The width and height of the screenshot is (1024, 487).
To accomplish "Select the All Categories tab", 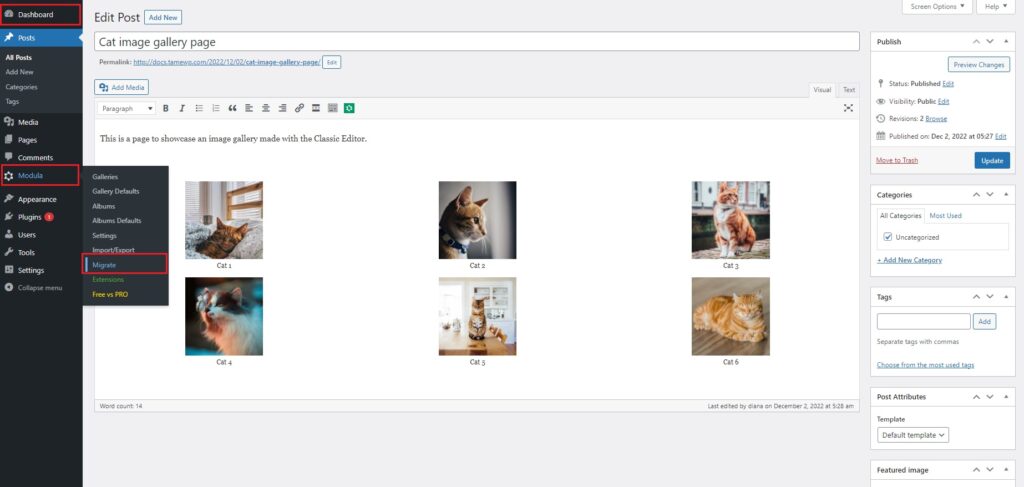I will (x=901, y=215).
